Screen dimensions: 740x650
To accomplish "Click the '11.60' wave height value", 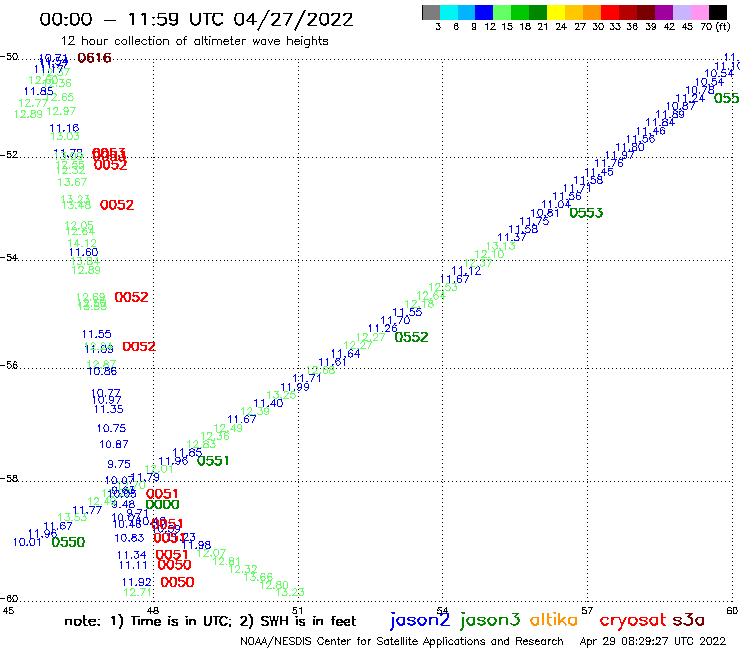I will [84, 252].
